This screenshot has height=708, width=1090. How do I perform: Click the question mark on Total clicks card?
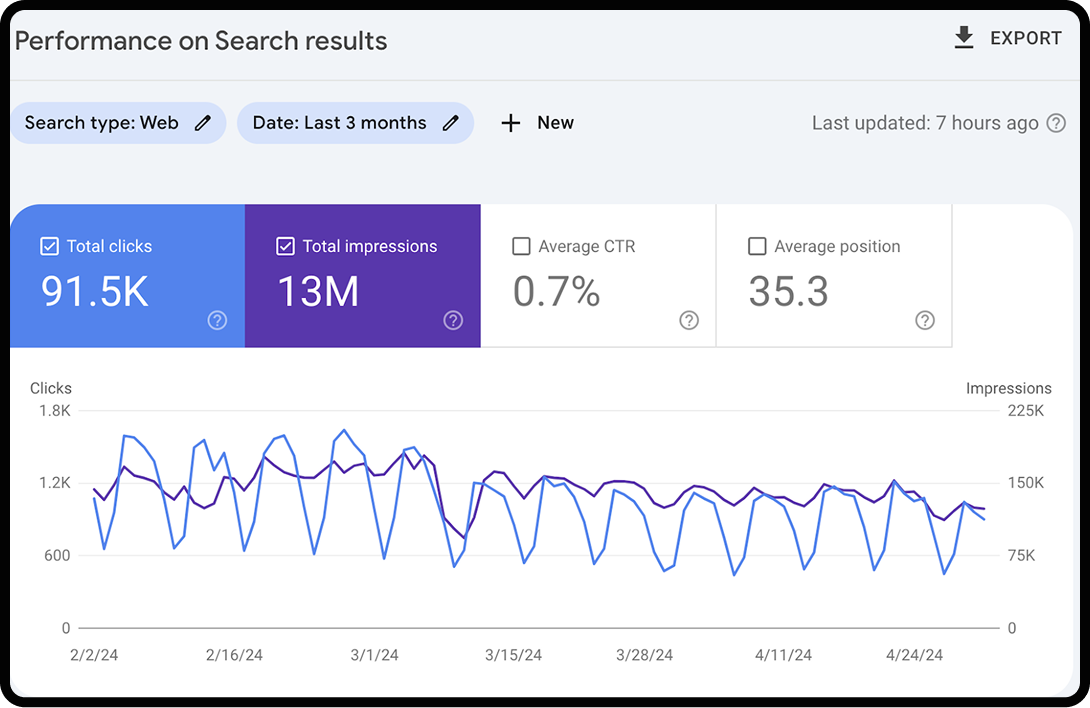tap(217, 320)
